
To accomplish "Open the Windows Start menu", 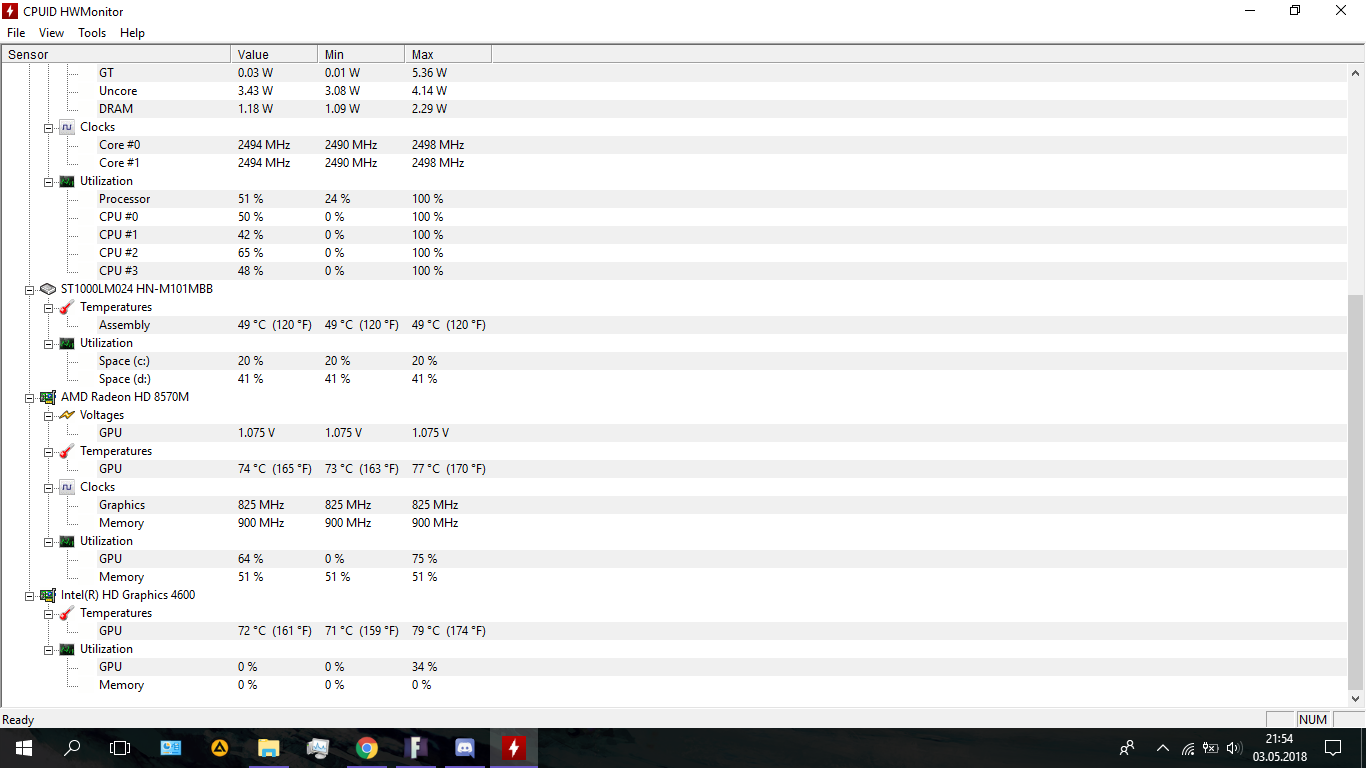I will pyautogui.click(x=24, y=747).
